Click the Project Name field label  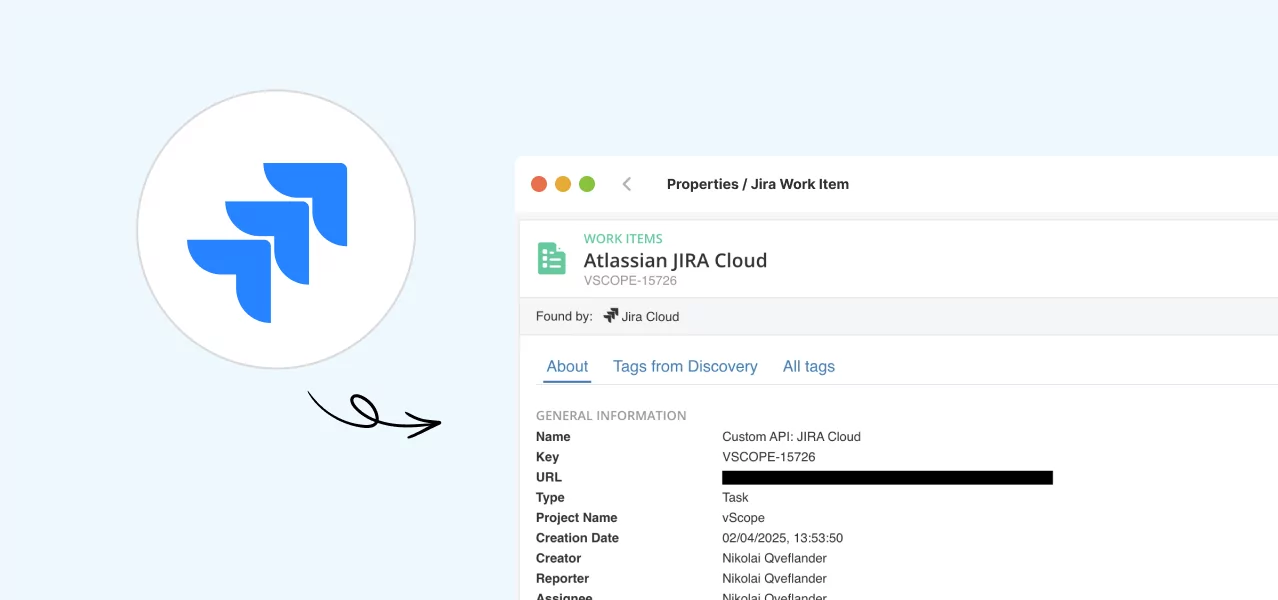click(x=576, y=518)
